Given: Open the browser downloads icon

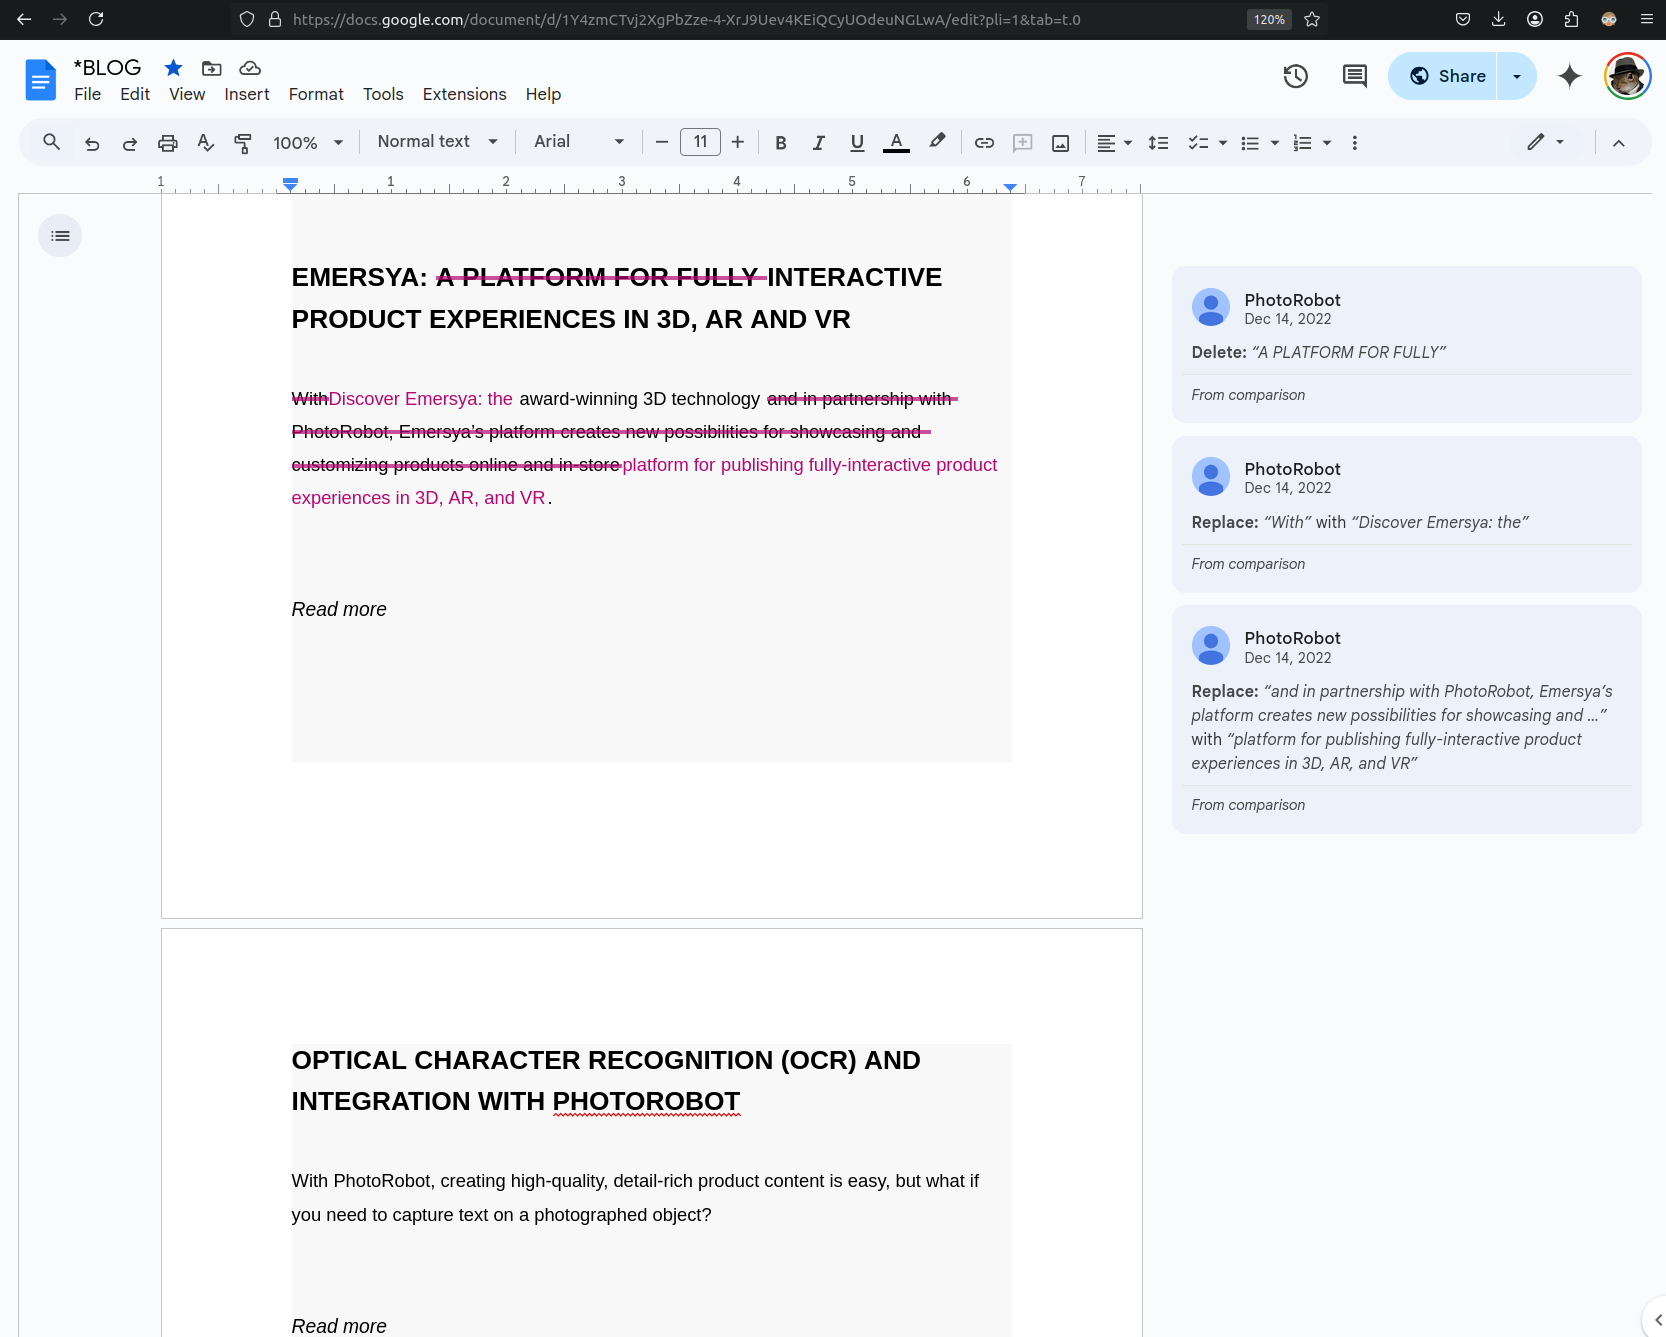Looking at the screenshot, I should click(x=1498, y=19).
